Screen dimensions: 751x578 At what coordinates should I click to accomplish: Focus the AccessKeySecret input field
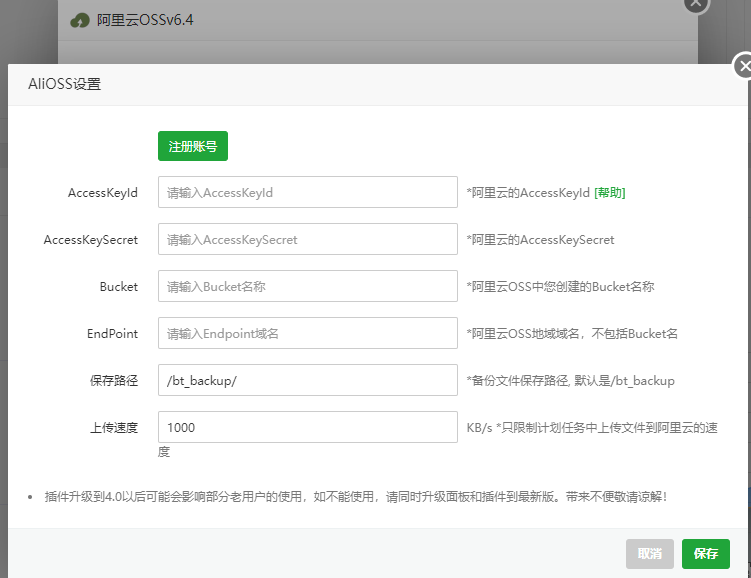pos(307,239)
